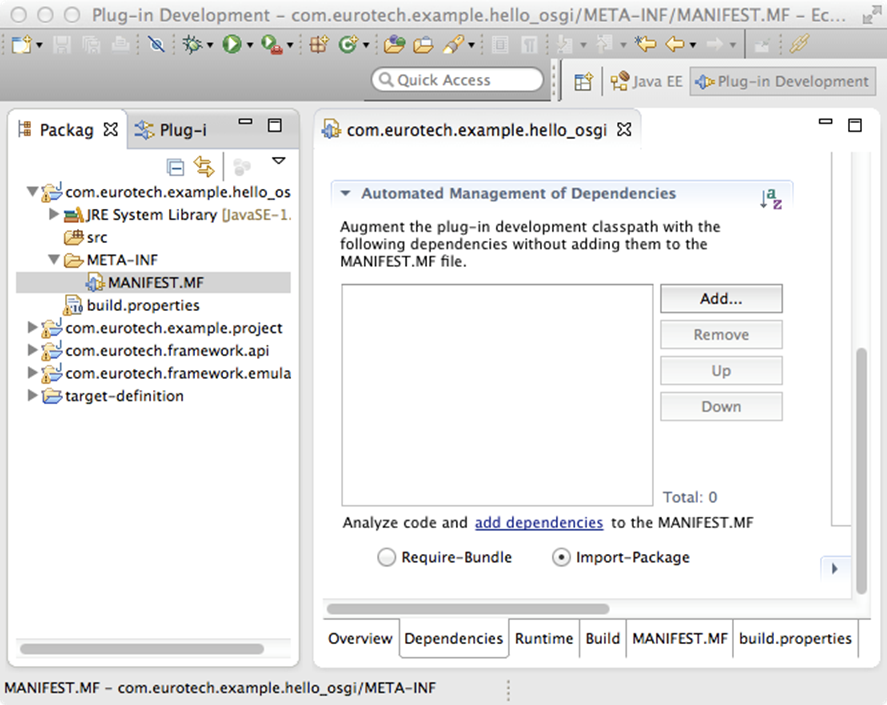Click the New wizard toolbar icon
The width and height of the screenshot is (887, 705).
click(x=21, y=44)
